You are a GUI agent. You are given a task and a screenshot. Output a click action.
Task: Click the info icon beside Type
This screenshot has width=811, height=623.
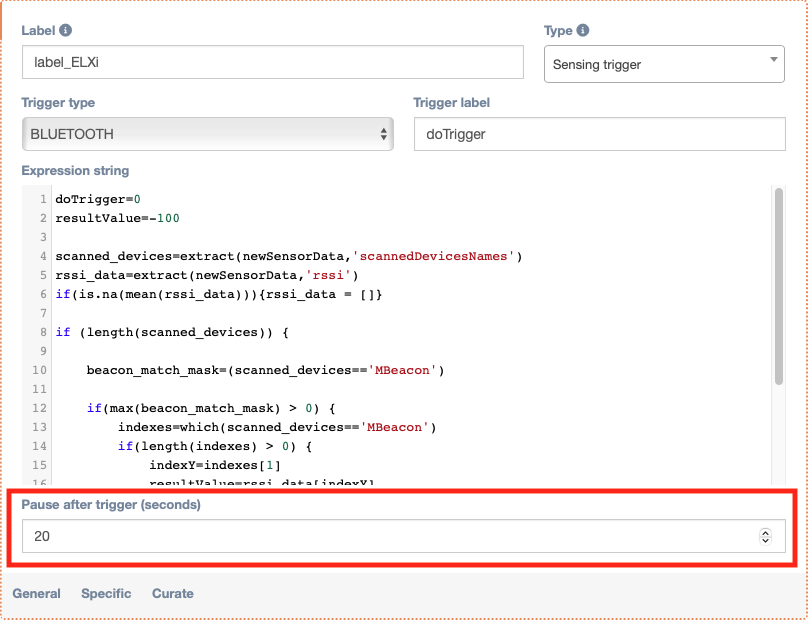(x=583, y=31)
